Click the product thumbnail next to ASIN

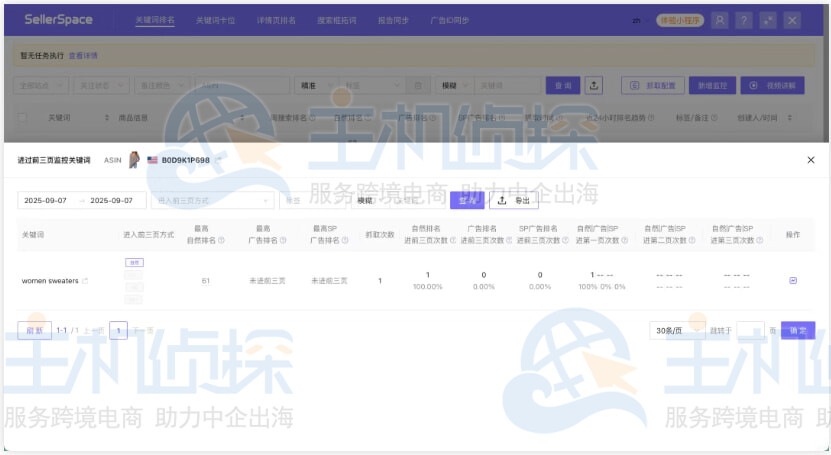133,160
